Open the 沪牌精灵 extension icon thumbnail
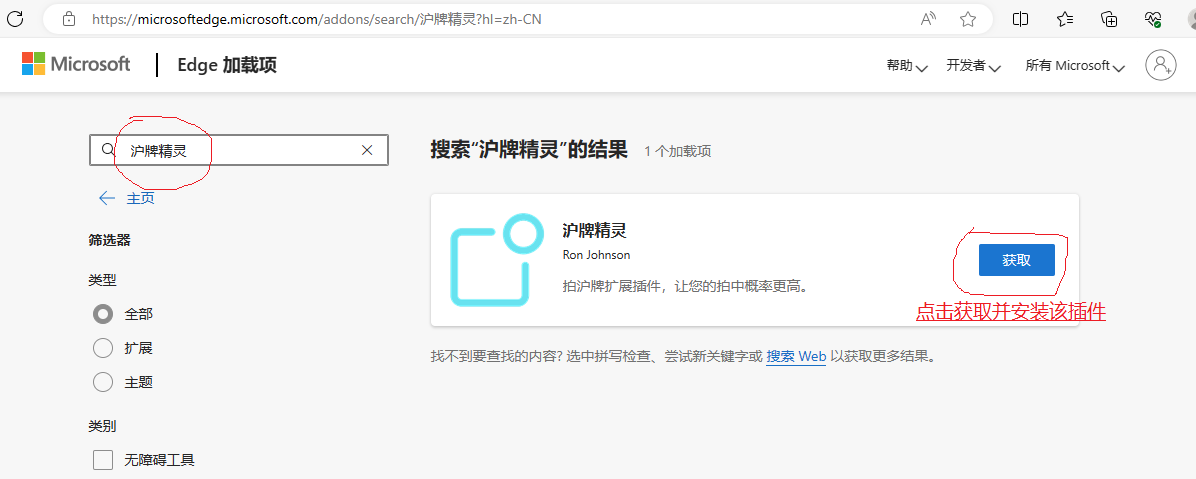 click(497, 260)
